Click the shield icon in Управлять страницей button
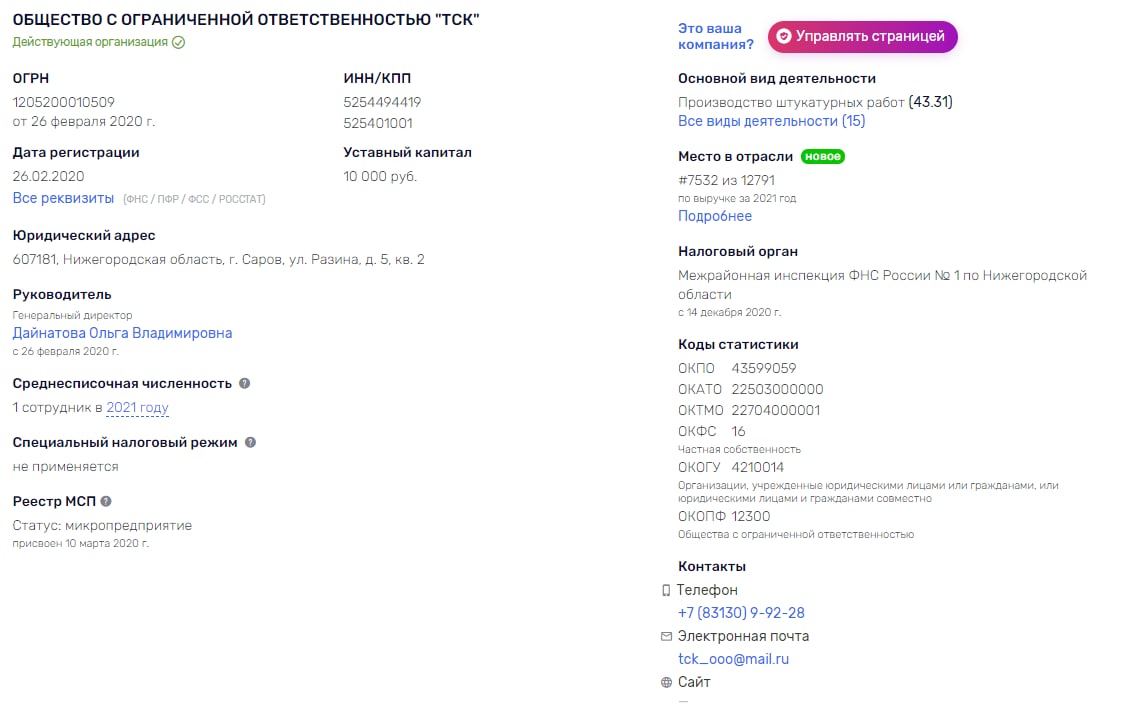 click(783, 37)
